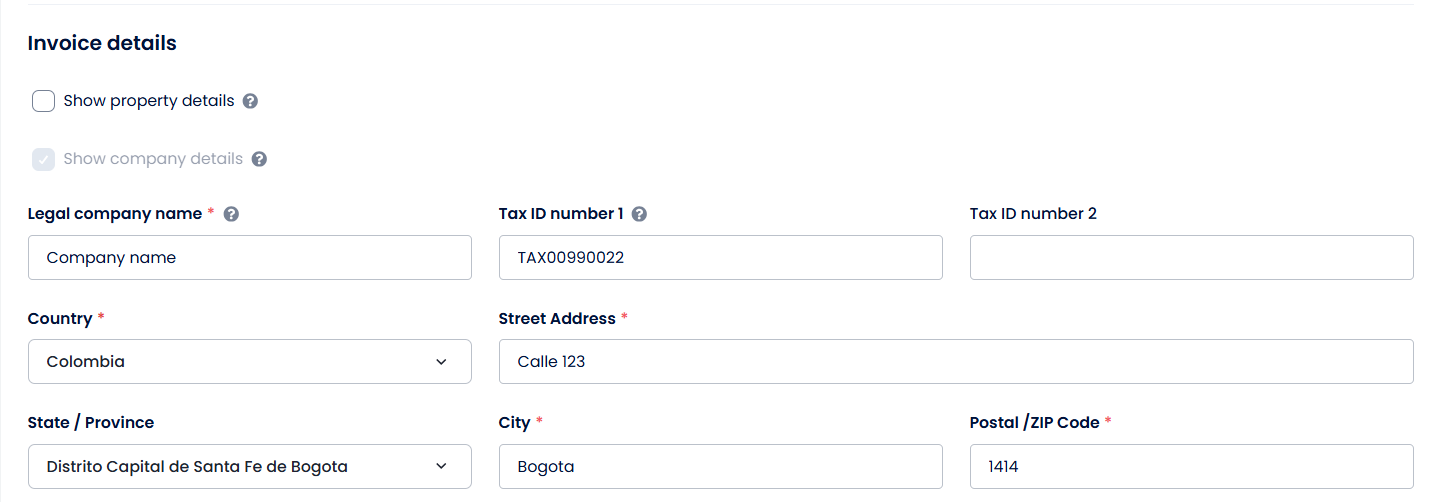Tick the Show property details checkbox
Viewport: 1431px width, 502px height.
(43, 101)
